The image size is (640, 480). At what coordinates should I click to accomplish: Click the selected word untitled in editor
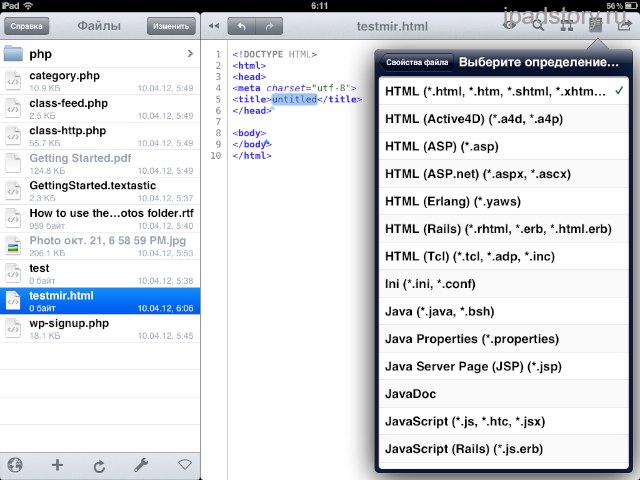click(x=294, y=99)
